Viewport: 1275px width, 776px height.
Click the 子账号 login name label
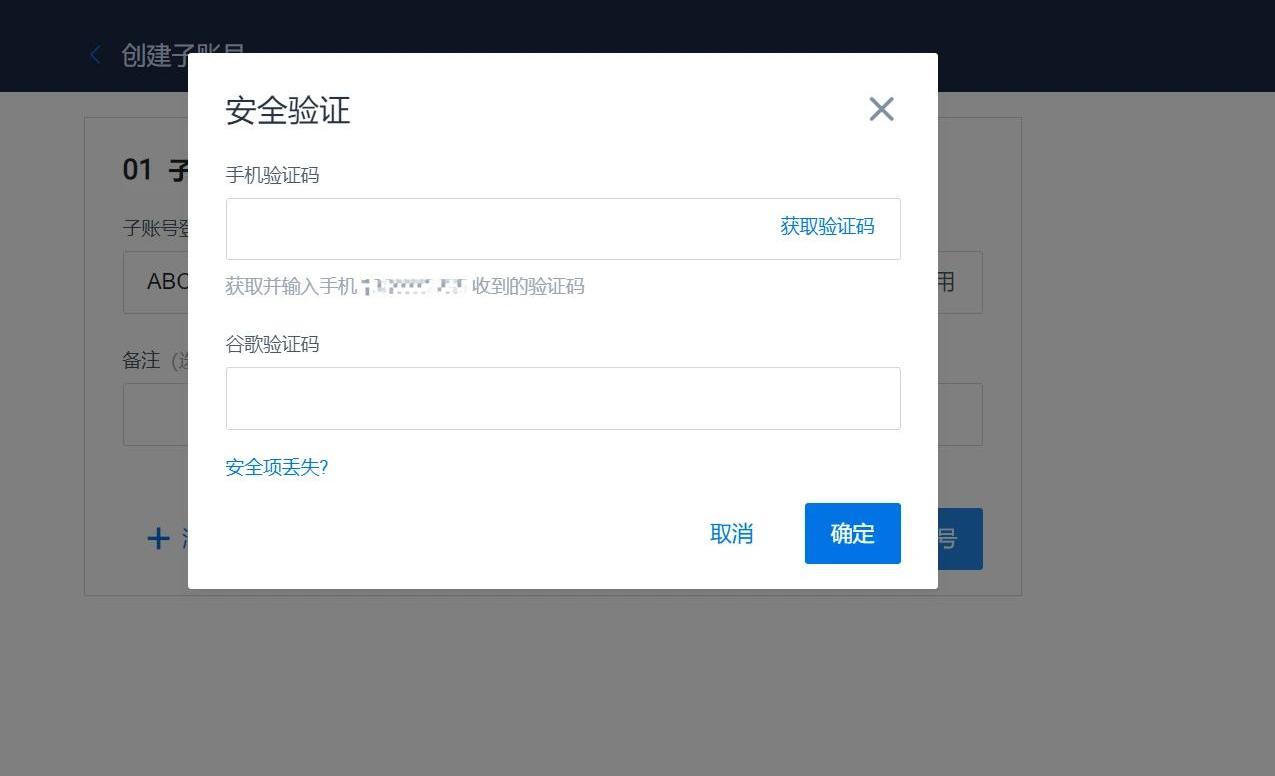(155, 228)
